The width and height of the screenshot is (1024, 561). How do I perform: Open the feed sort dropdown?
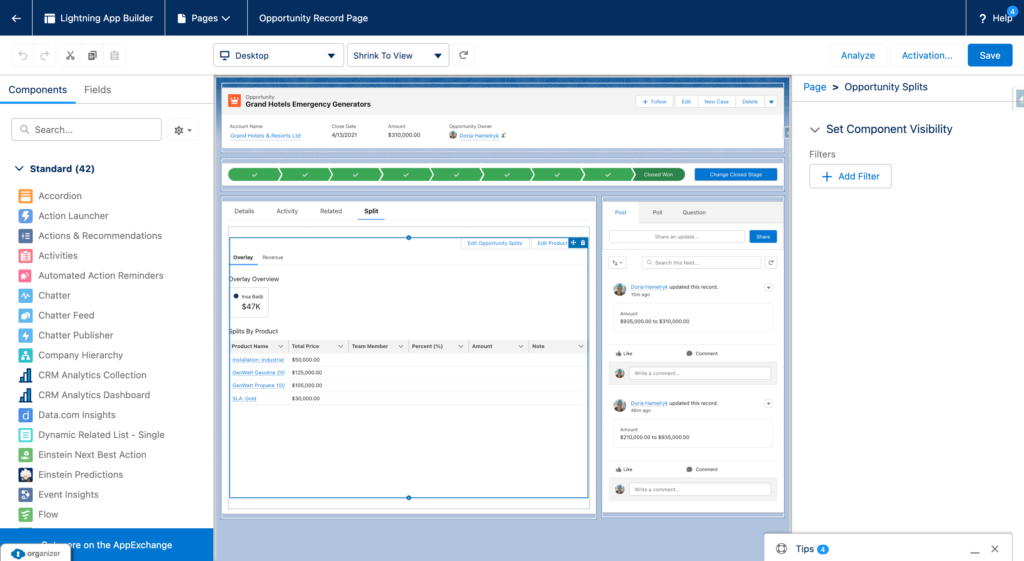617,263
